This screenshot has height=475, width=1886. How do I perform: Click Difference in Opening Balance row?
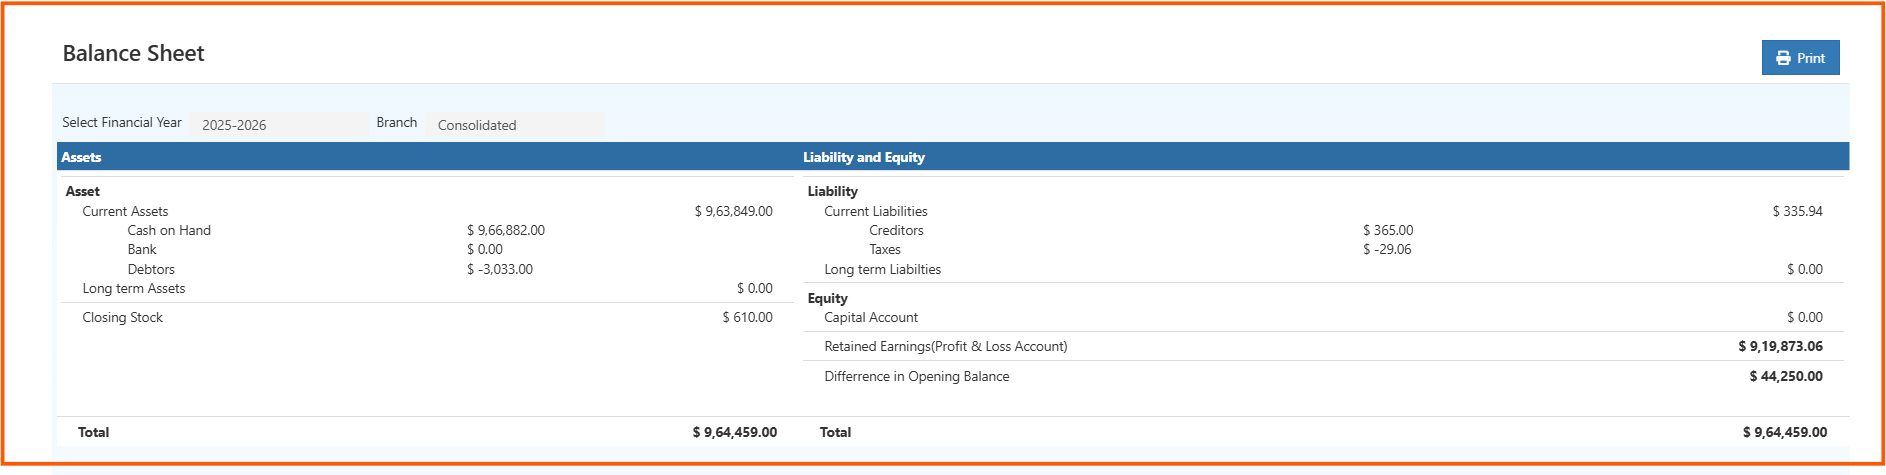pos(917,376)
